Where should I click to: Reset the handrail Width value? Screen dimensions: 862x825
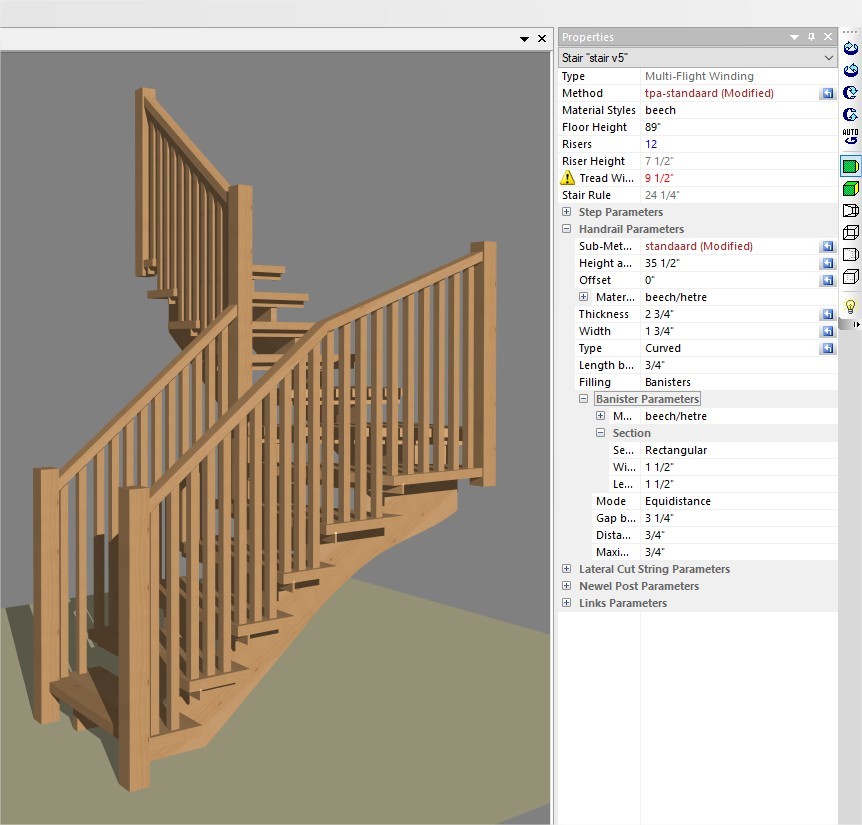coord(827,331)
